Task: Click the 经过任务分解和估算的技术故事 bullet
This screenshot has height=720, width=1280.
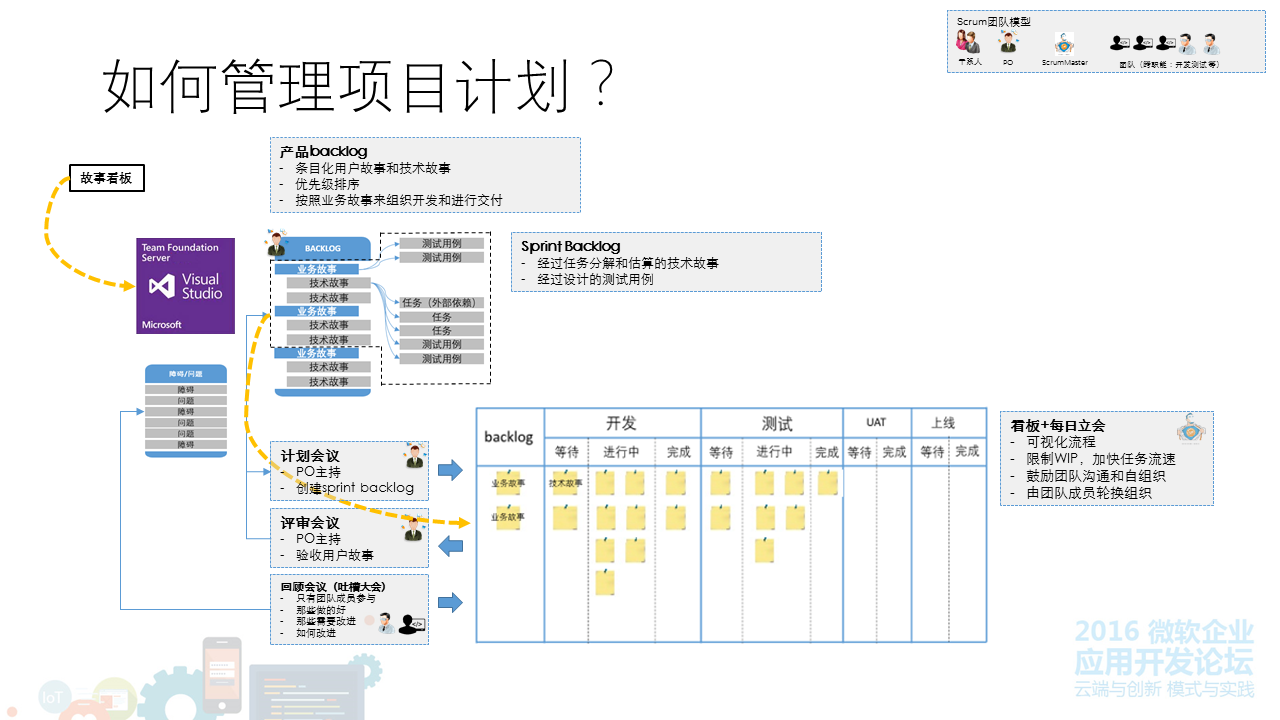Action: pyautogui.click(x=628, y=263)
